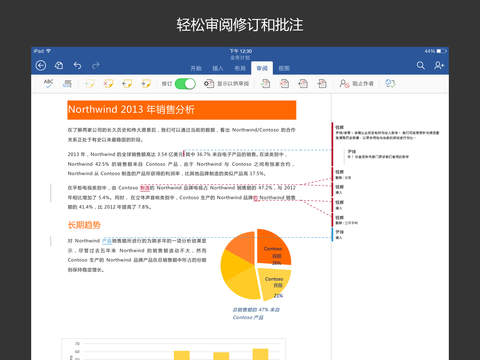
Task: Click the last icon on the review ribbon
Action: point(390,83)
